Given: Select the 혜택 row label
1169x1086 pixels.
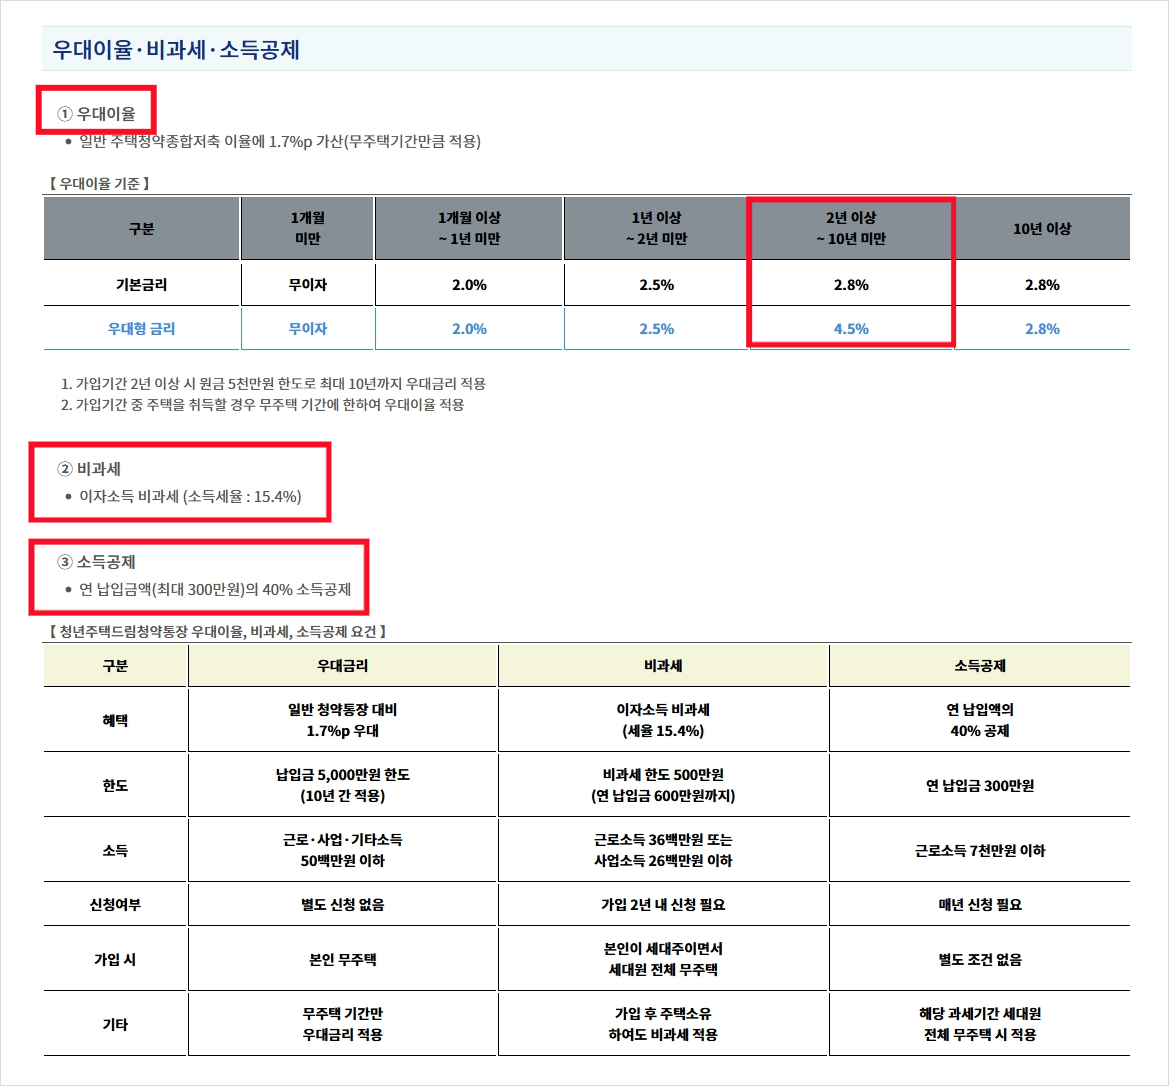Looking at the screenshot, I should click(x=114, y=719).
